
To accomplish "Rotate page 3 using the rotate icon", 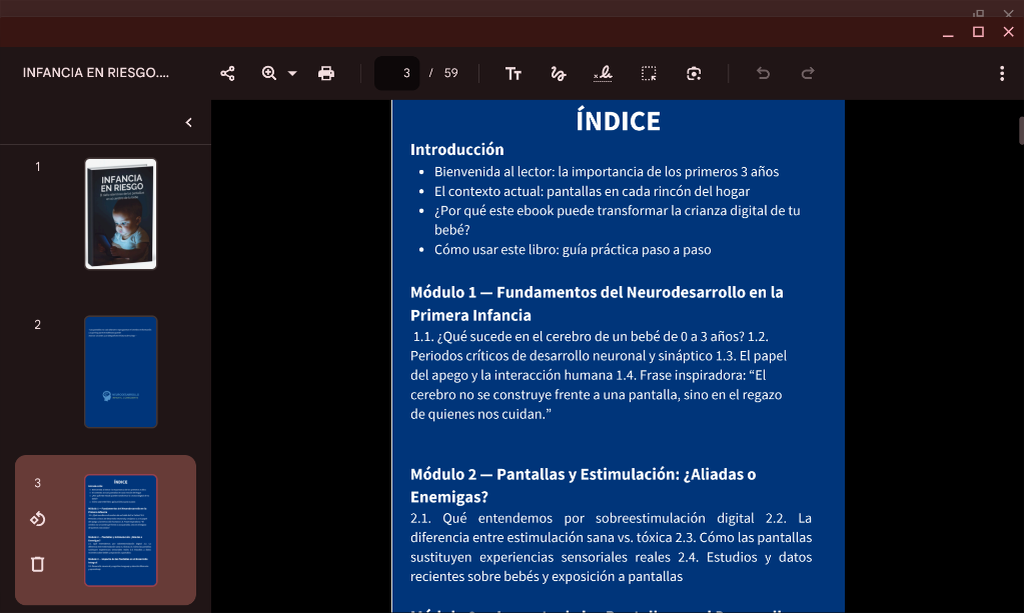I will pyautogui.click(x=38, y=518).
